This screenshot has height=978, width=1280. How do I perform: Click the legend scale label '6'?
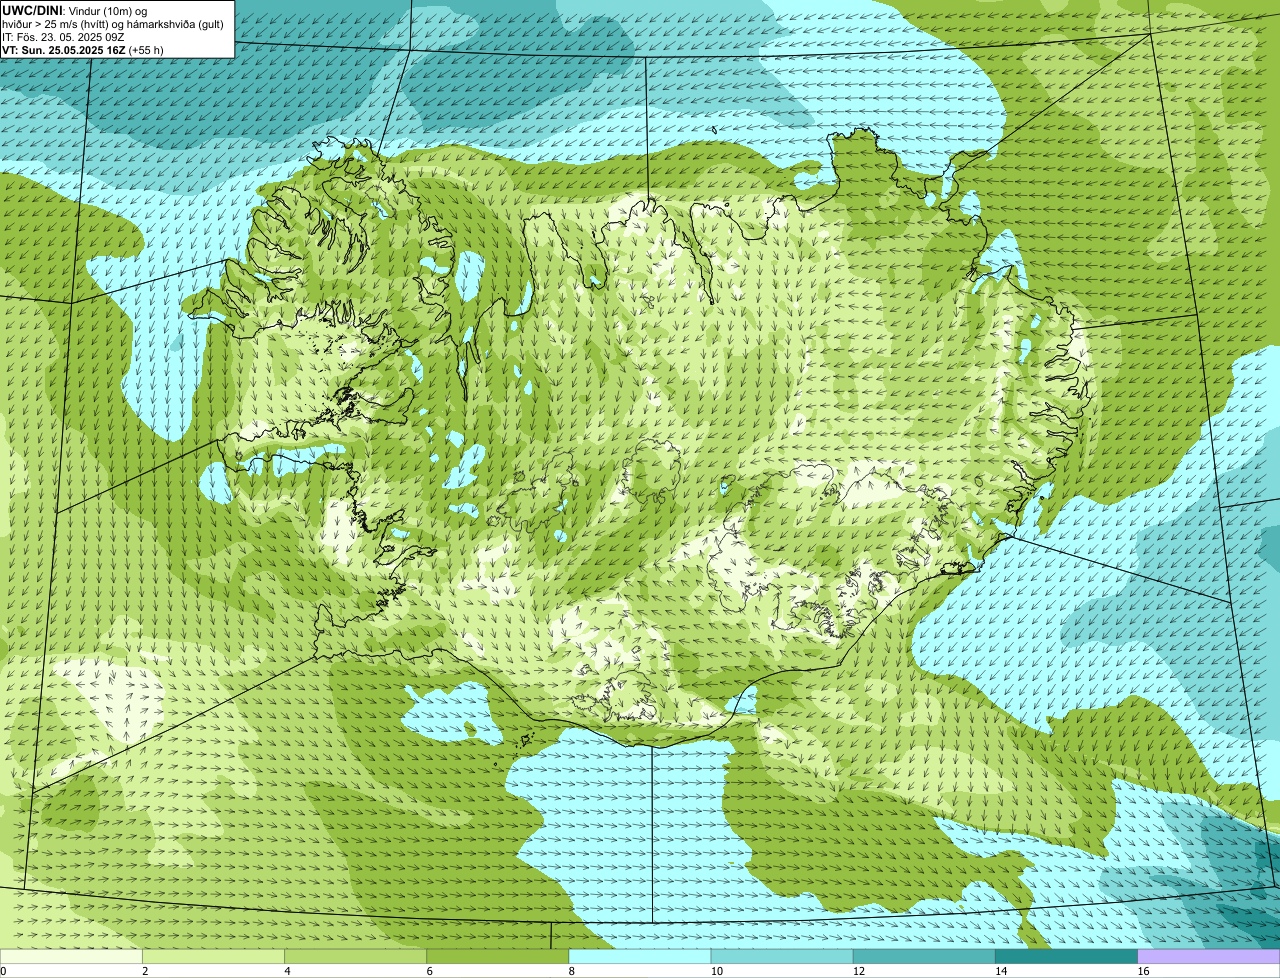(x=429, y=971)
